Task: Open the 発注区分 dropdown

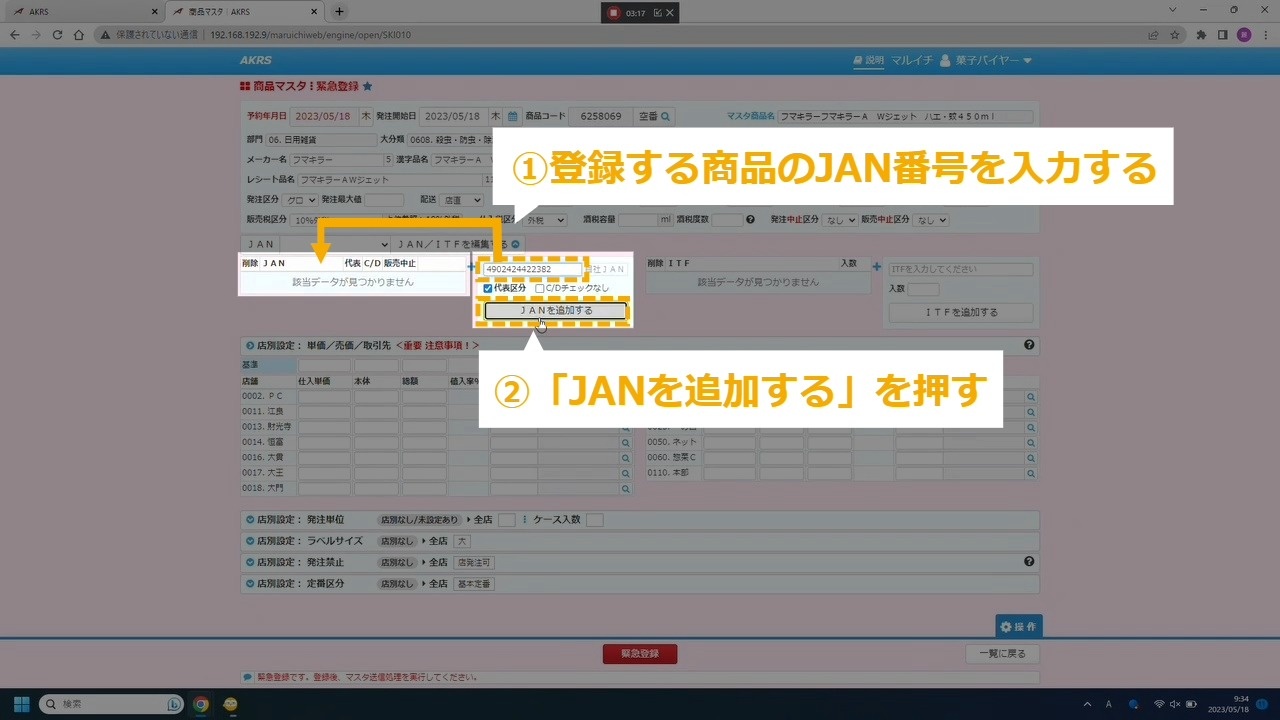Action: point(301,200)
